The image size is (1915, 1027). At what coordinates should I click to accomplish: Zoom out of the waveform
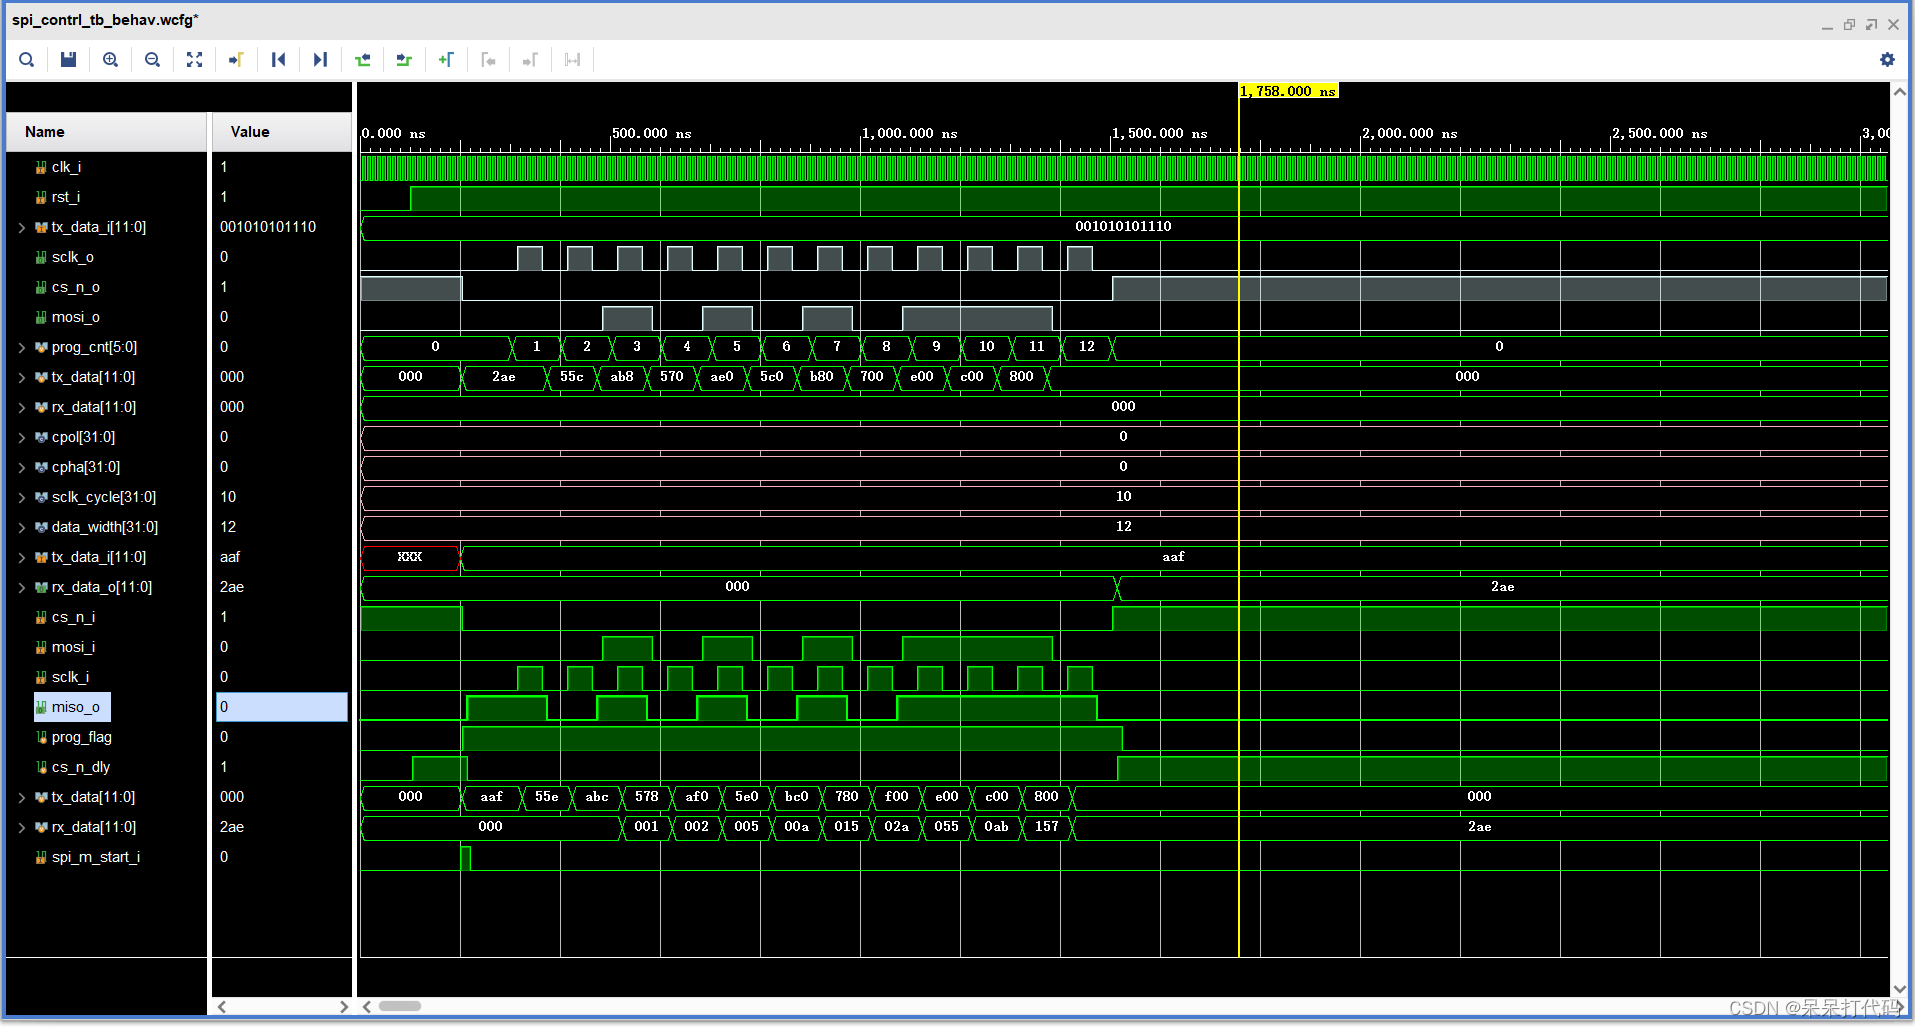click(x=152, y=59)
